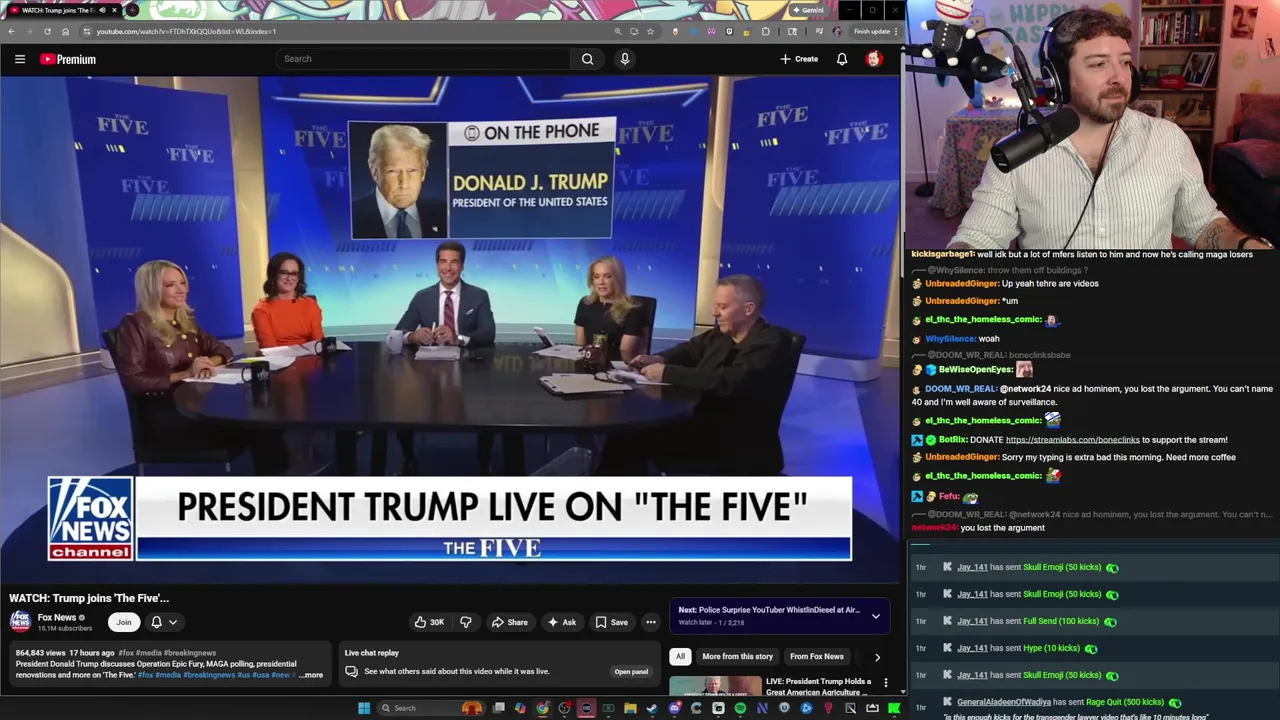The height and width of the screenshot is (720, 1280).
Task: Open Spotify from the taskbar
Action: click(740, 708)
